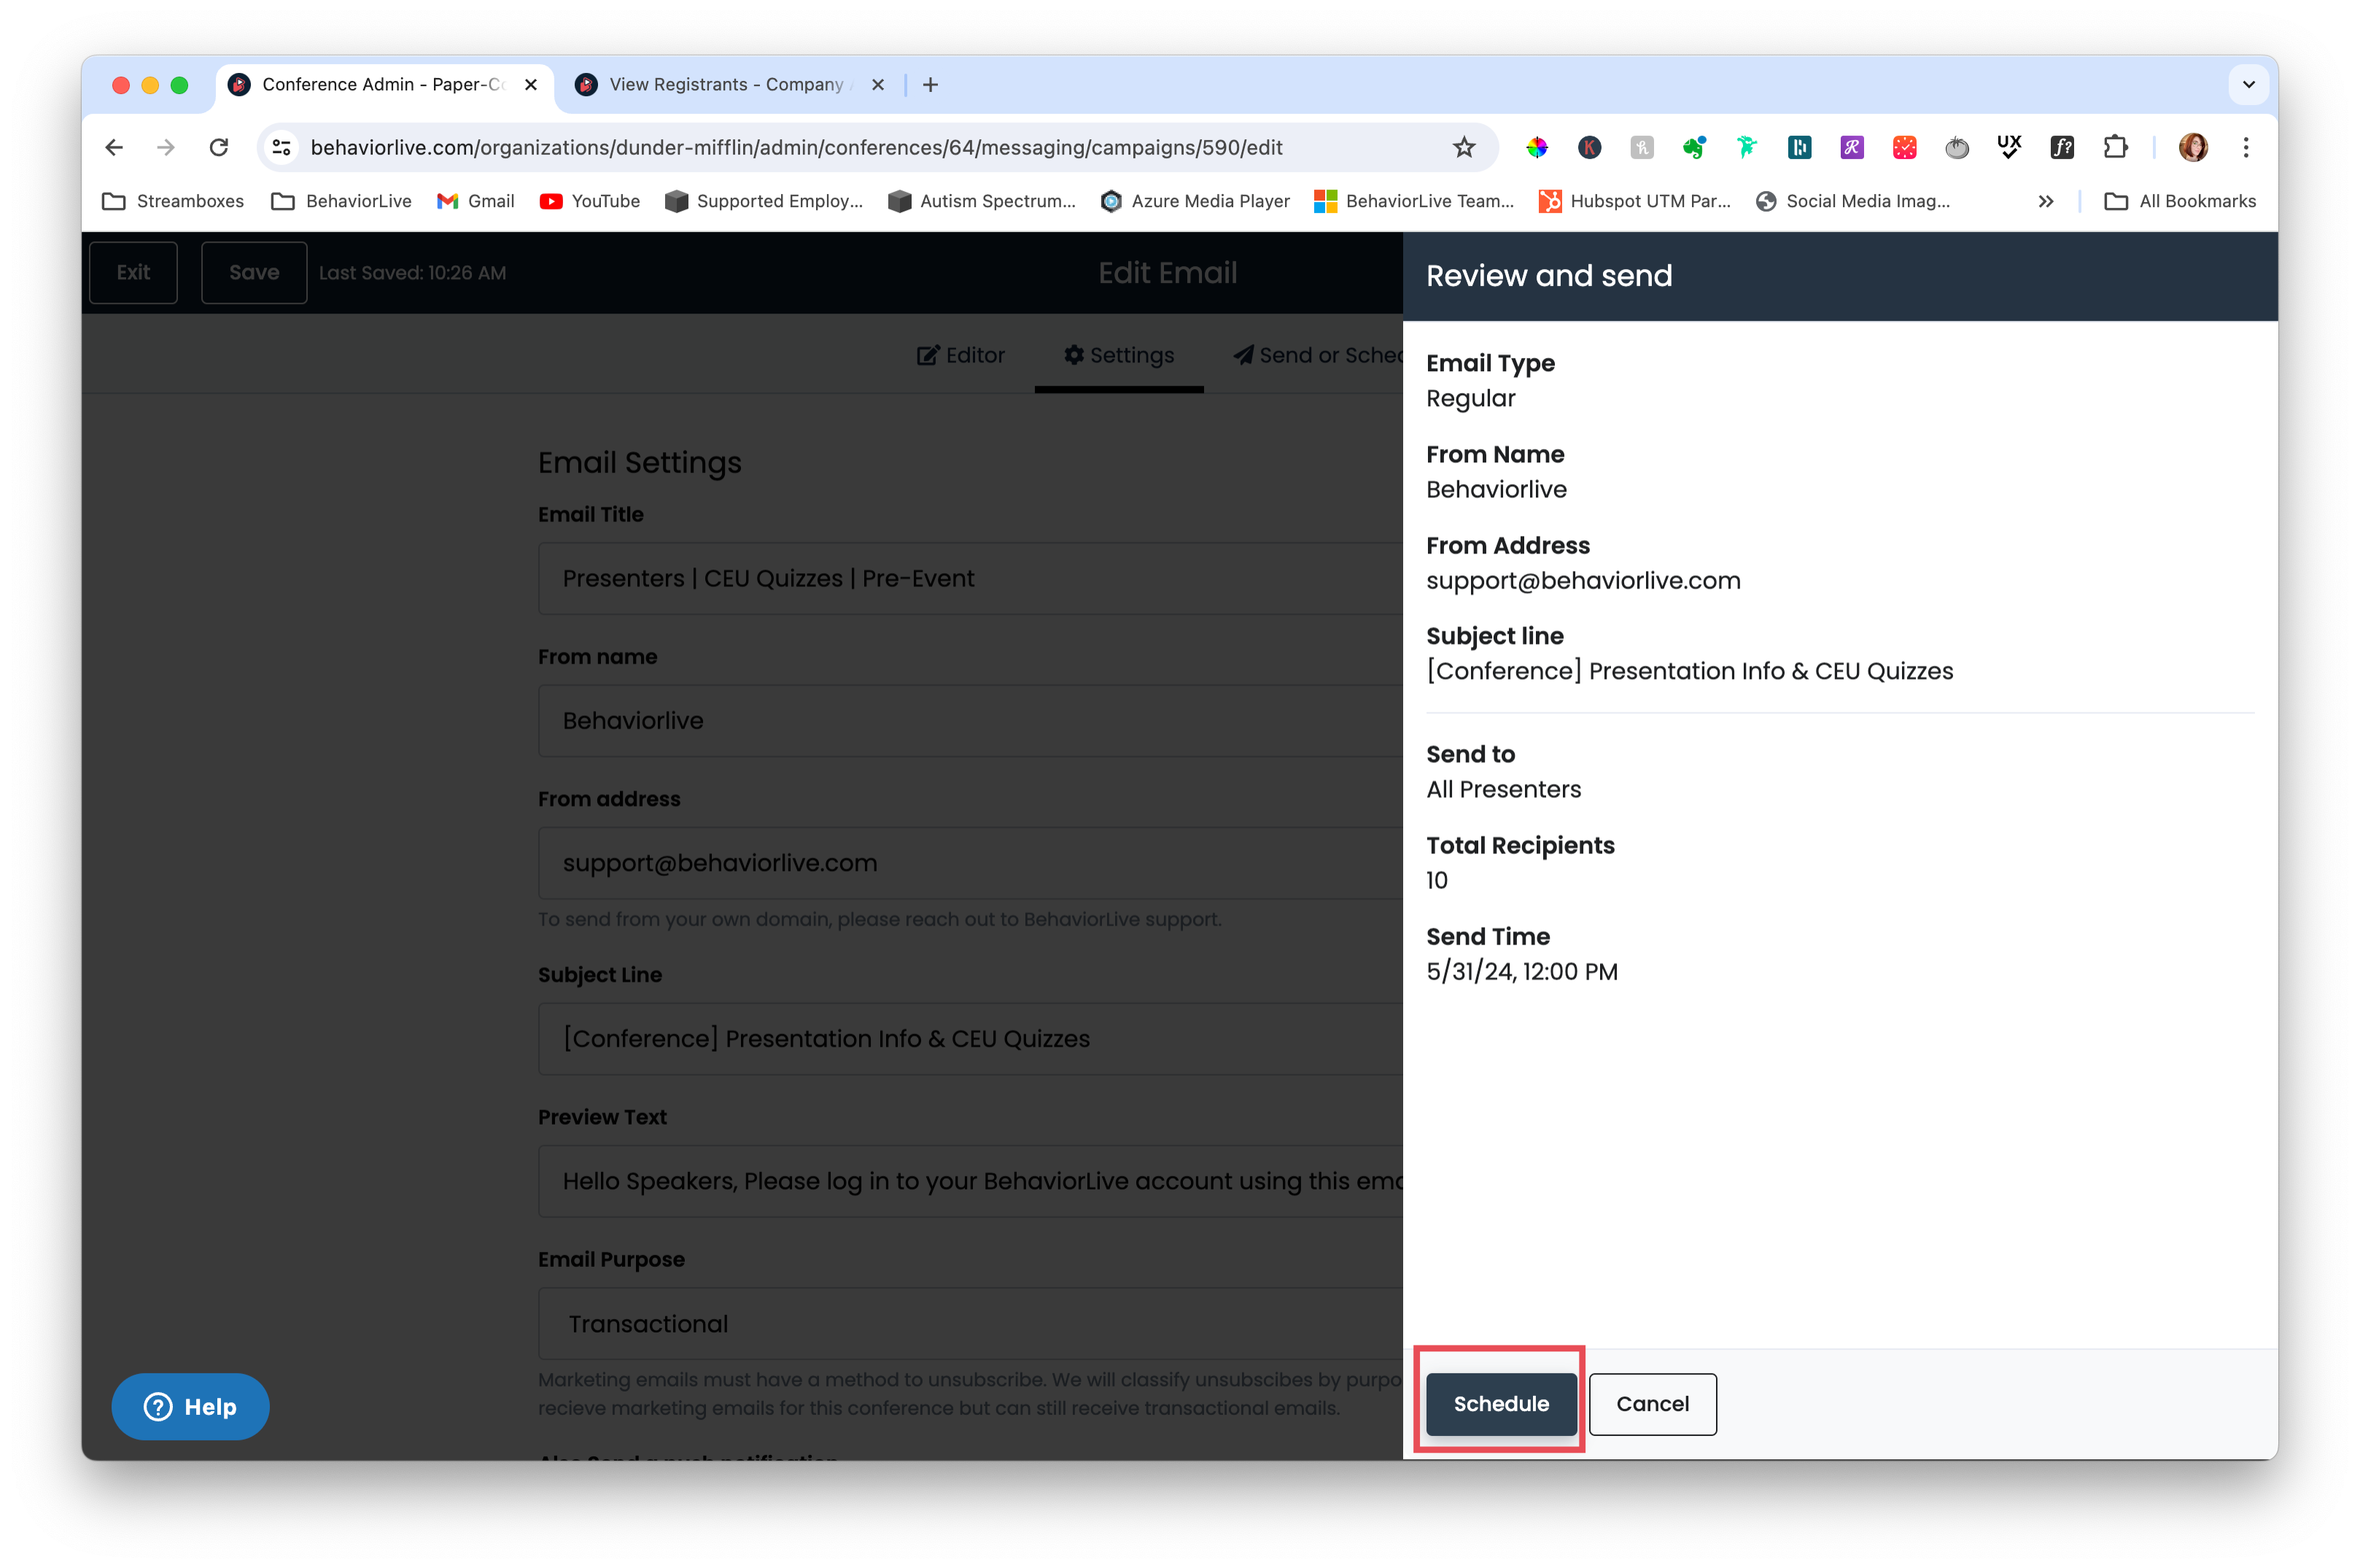Image resolution: width=2360 pixels, height=1568 pixels.
Task: Open new browser tab with plus
Action: pos(930,85)
